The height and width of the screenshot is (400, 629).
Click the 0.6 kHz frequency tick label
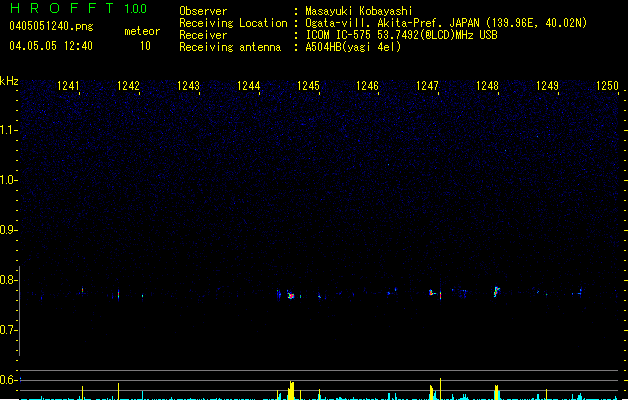(8, 380)
